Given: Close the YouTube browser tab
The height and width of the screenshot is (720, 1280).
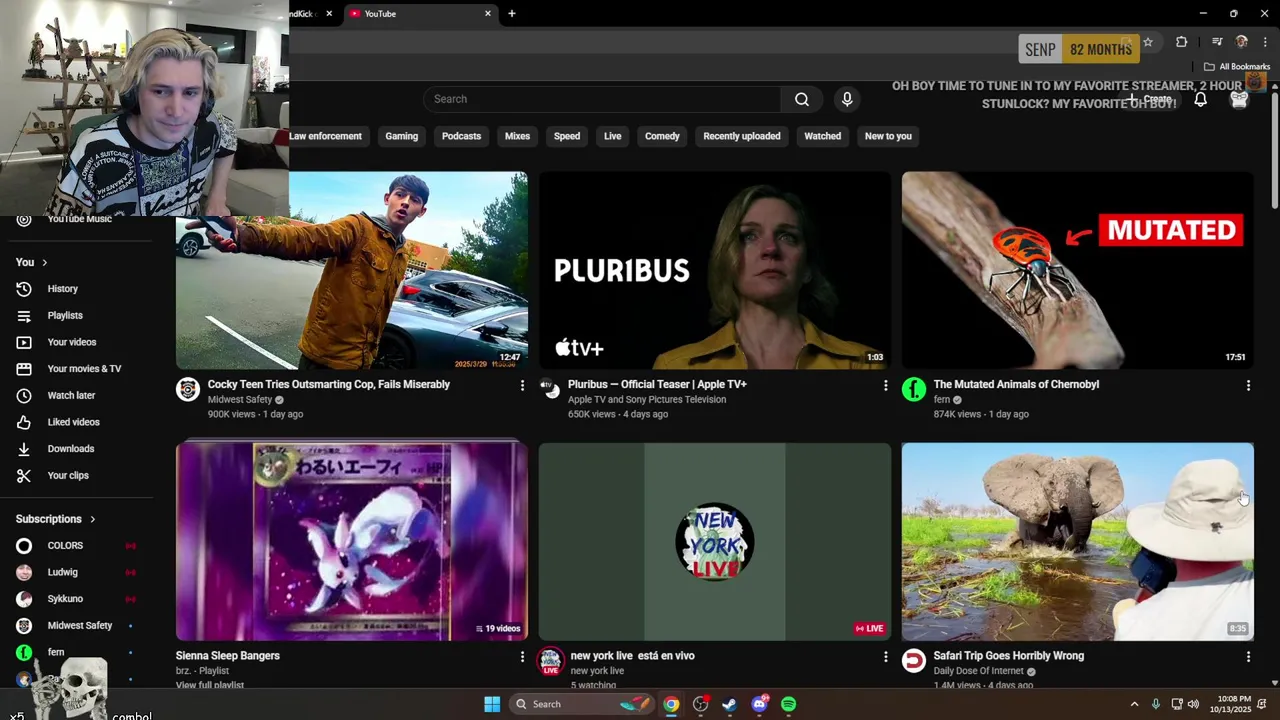Looking at the screenshot, I should click(488, 14).
